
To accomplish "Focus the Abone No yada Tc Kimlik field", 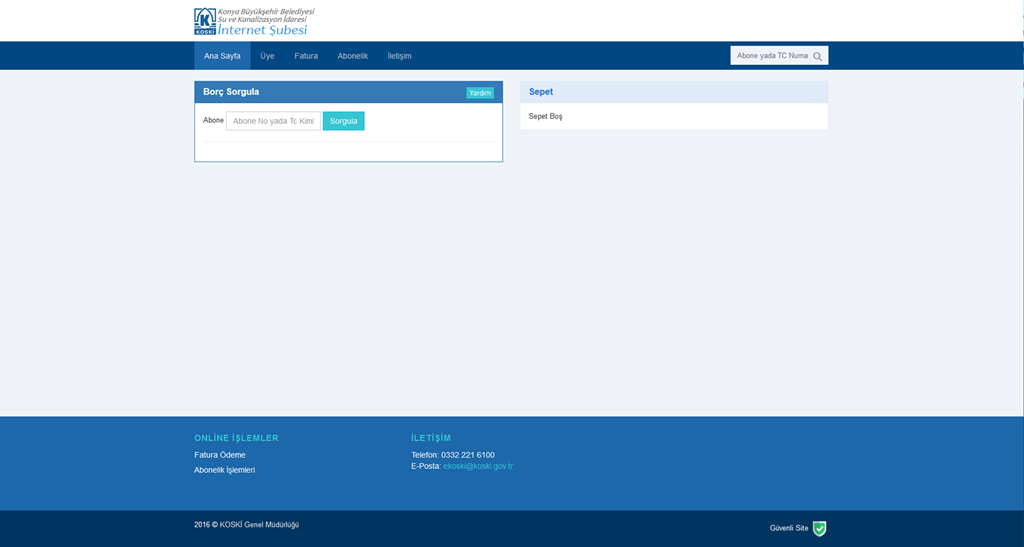I will [x=273, y=121].
